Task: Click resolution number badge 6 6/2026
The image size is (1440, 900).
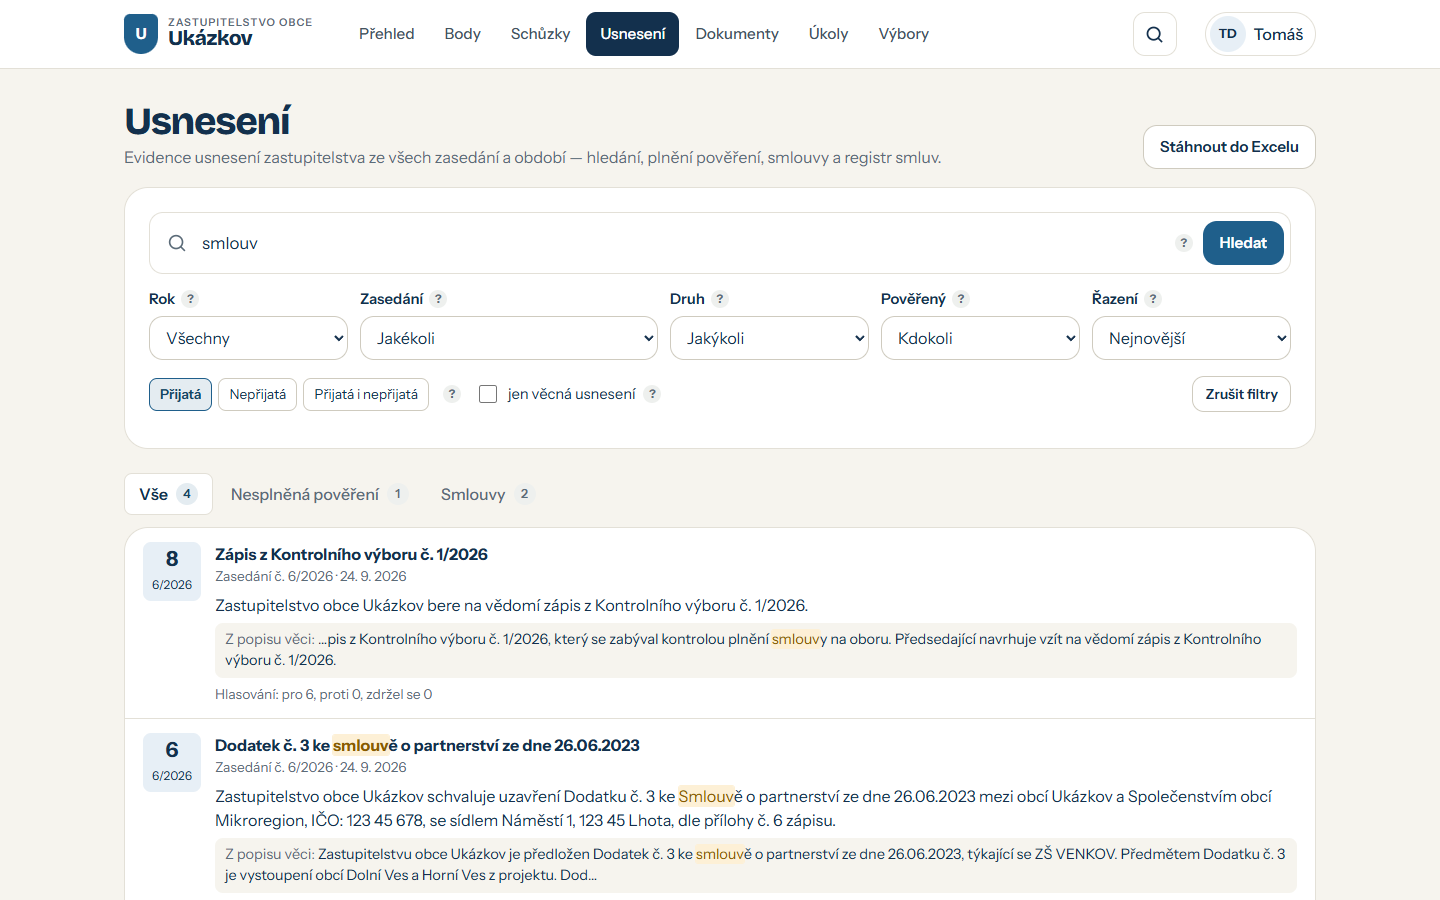Action: (x=172, y=762)
